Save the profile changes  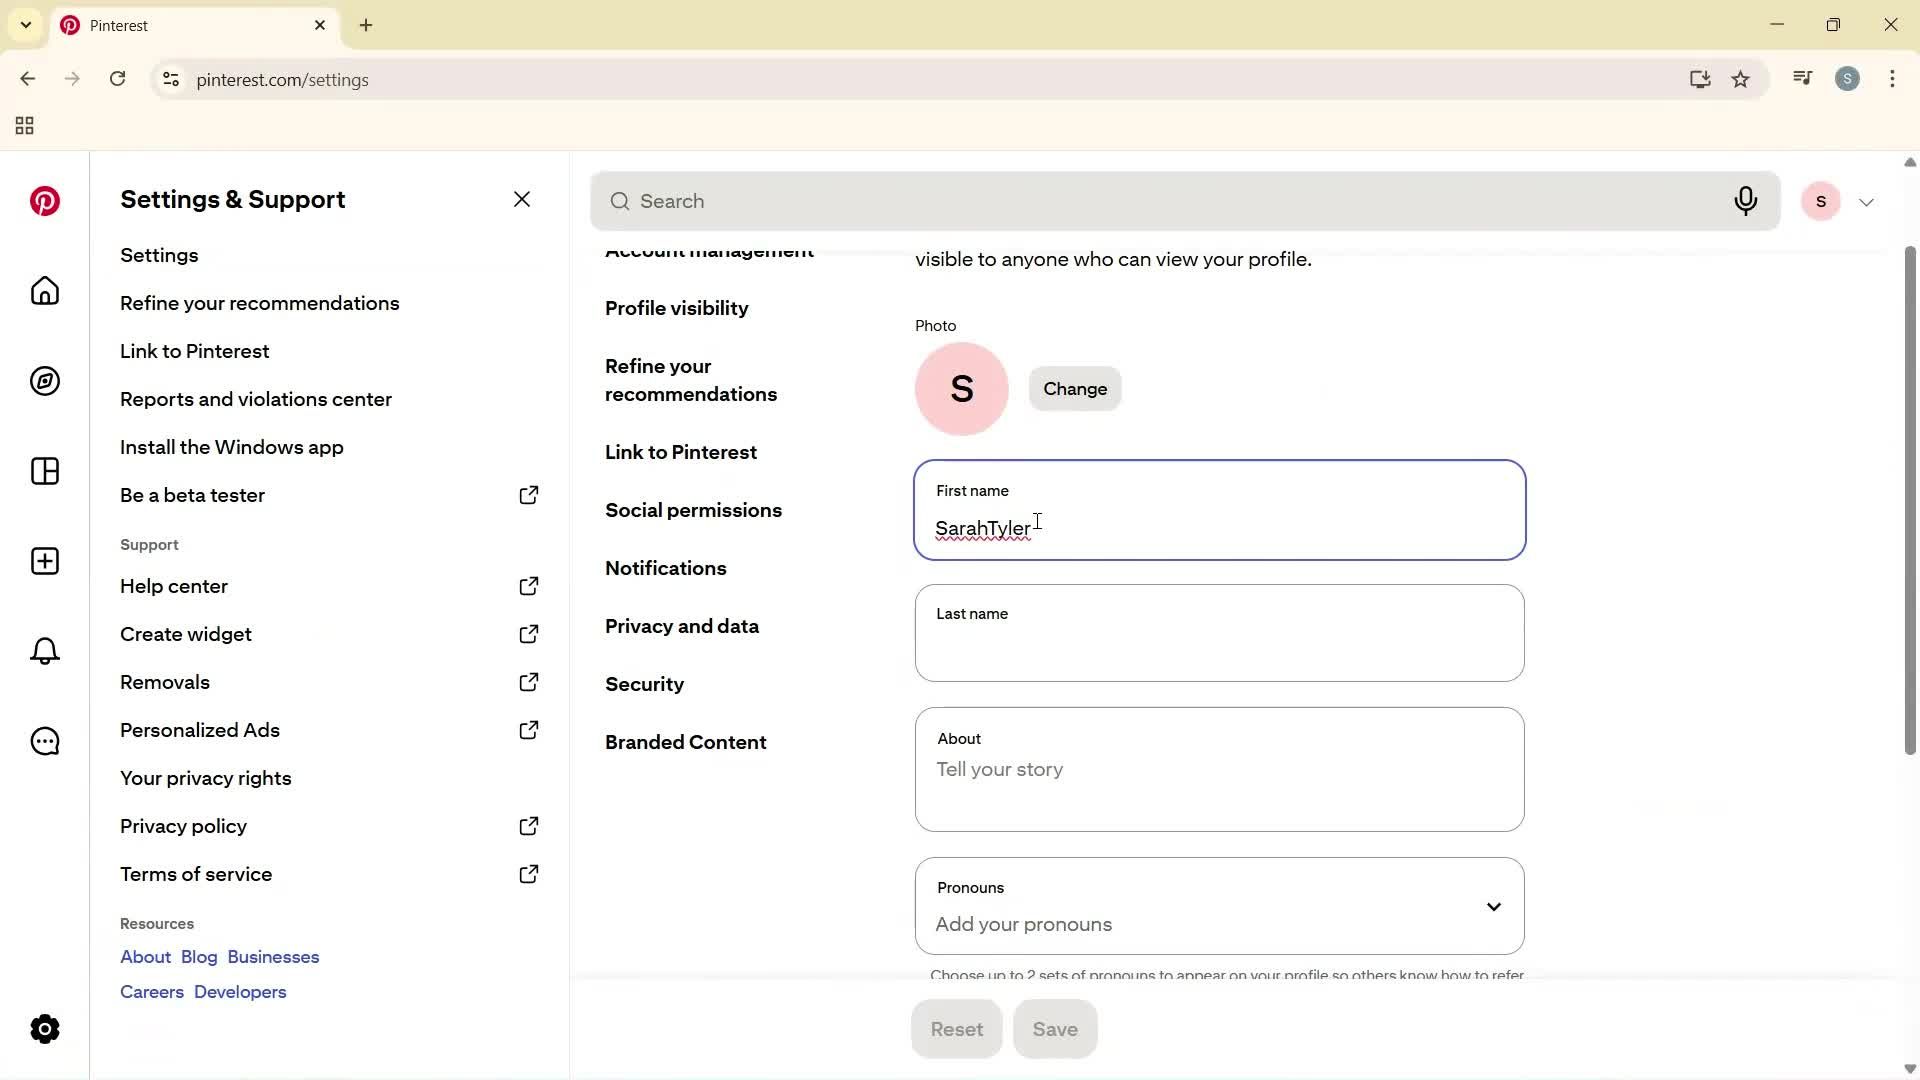tap(1055, 1029)
